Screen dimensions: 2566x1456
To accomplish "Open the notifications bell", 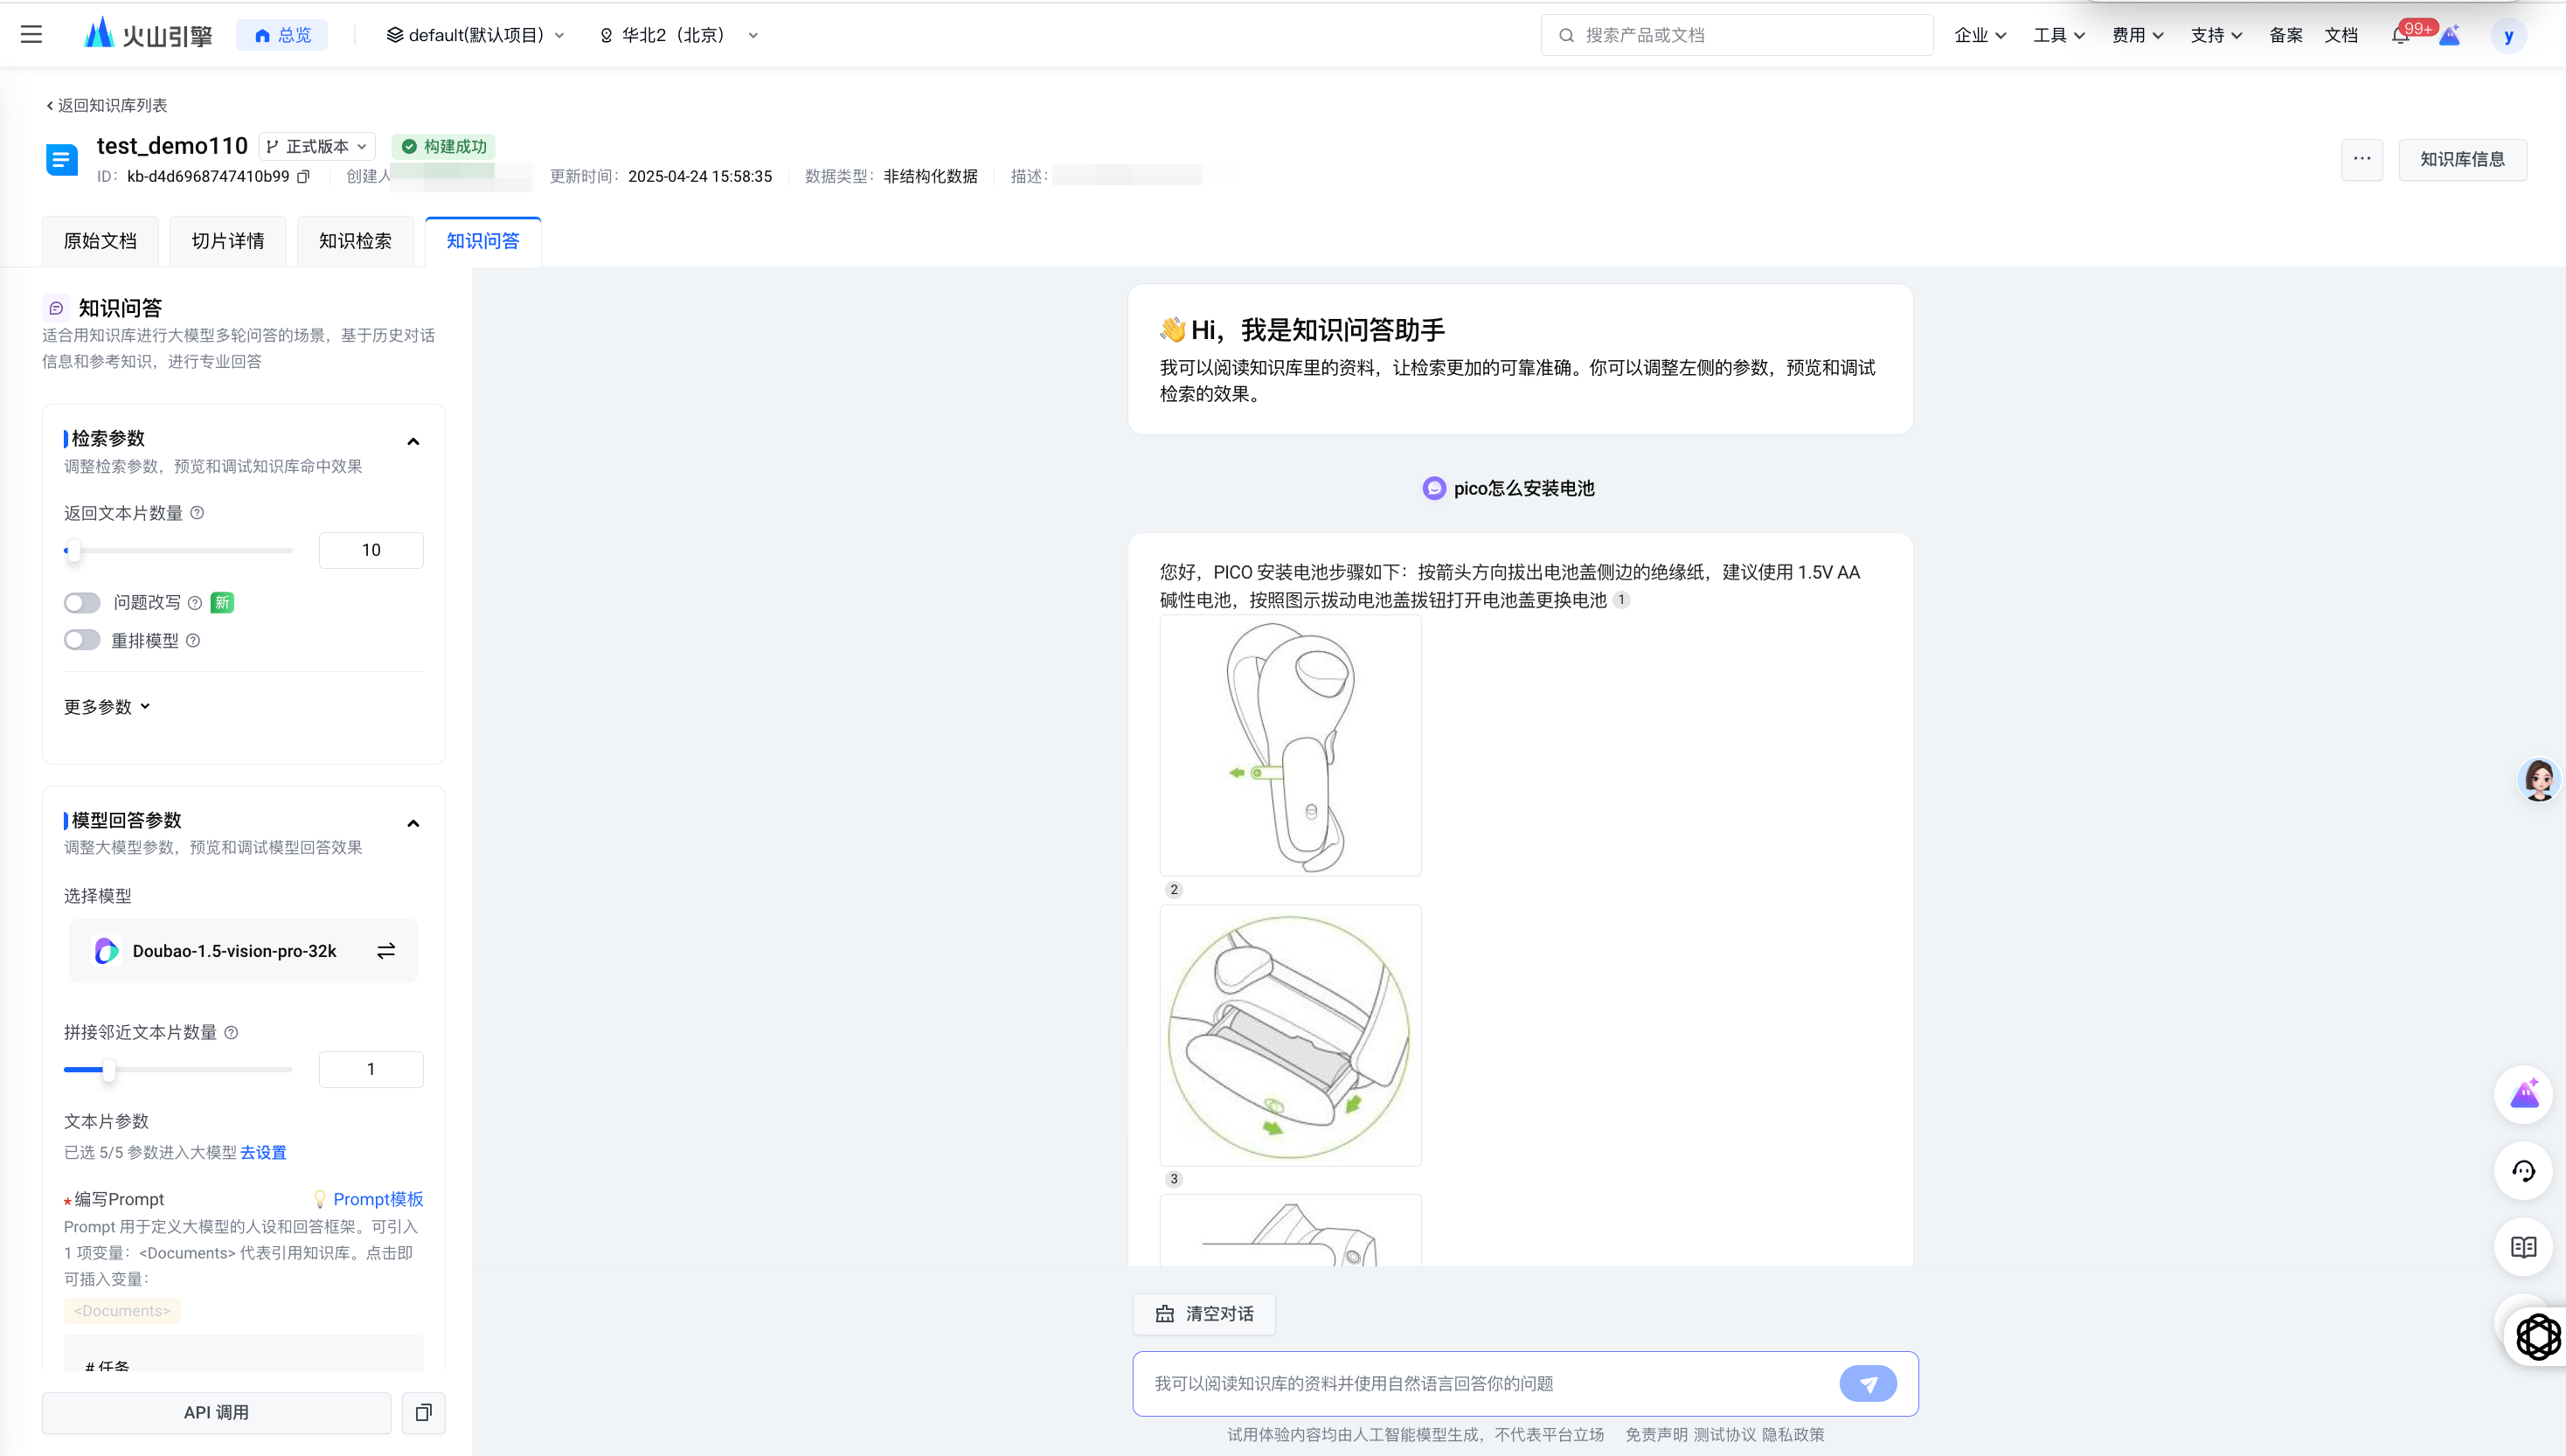I will [2400, 36].
